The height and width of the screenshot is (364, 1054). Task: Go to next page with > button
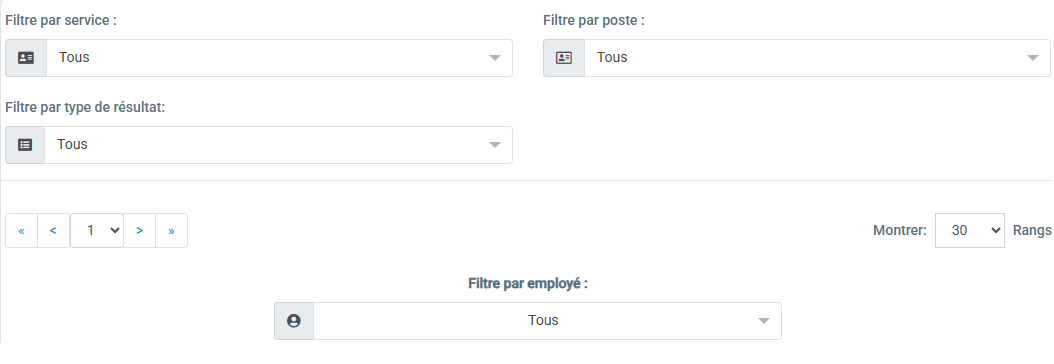click(x=139, y=230)
